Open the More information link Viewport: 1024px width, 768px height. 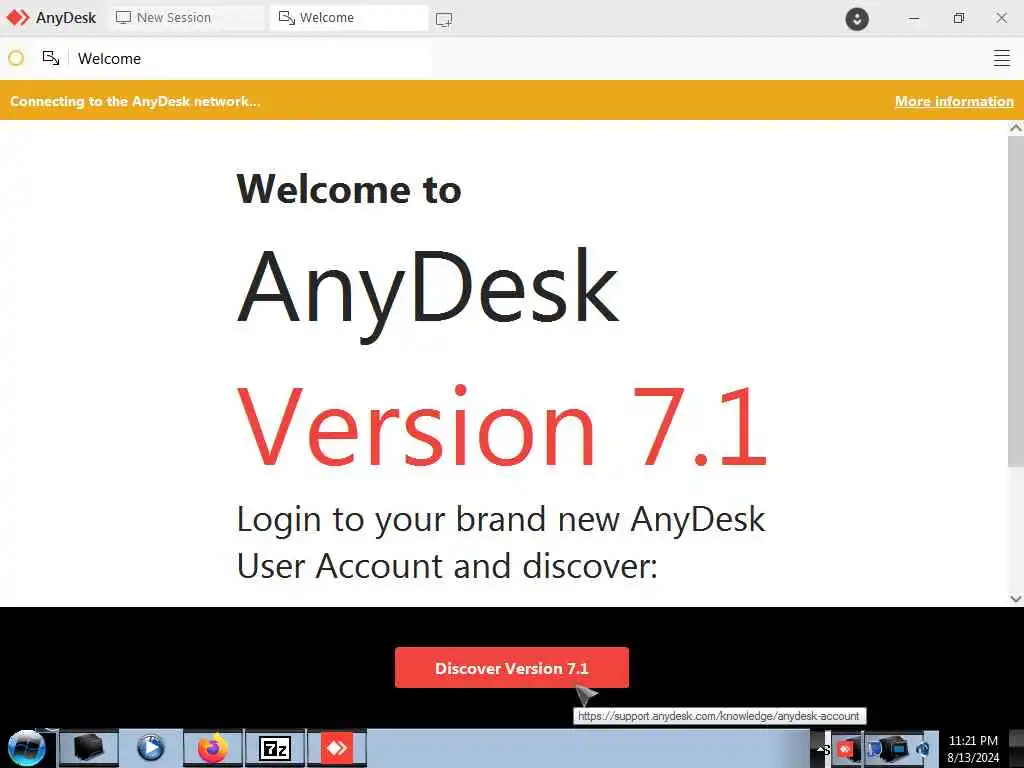point(954,101)
